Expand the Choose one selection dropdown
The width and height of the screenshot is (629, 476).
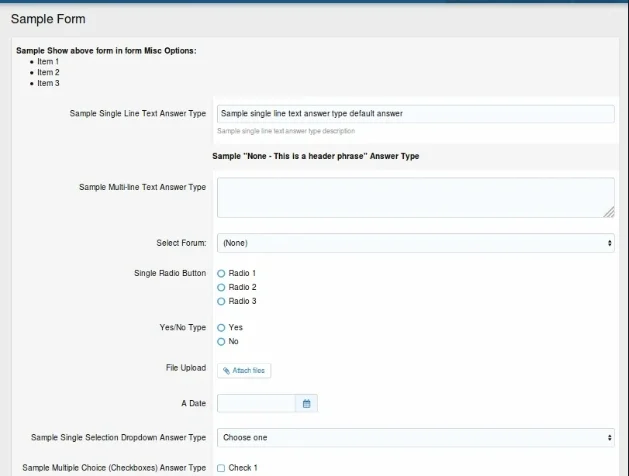(415, 437)
